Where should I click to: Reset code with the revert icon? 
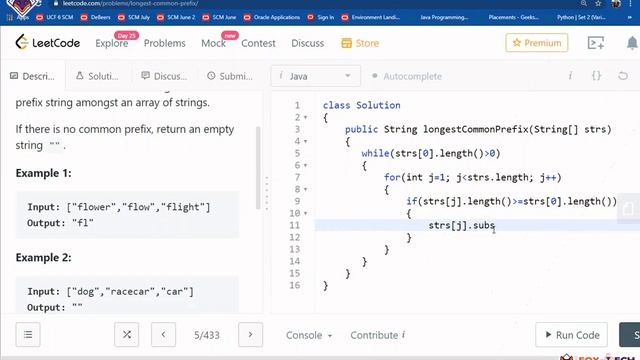click(x=623, y=76)
